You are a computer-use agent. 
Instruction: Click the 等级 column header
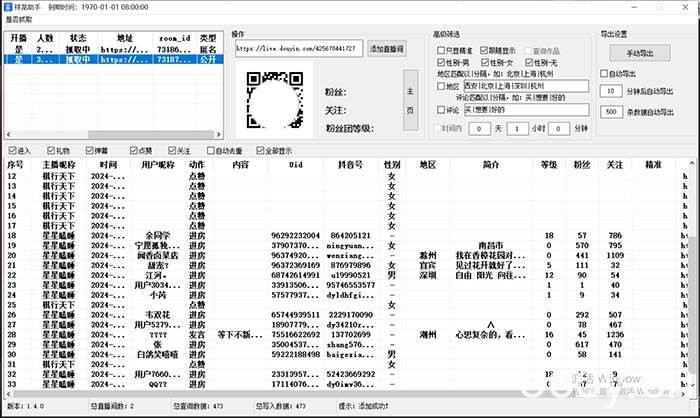tap(549, 165)
